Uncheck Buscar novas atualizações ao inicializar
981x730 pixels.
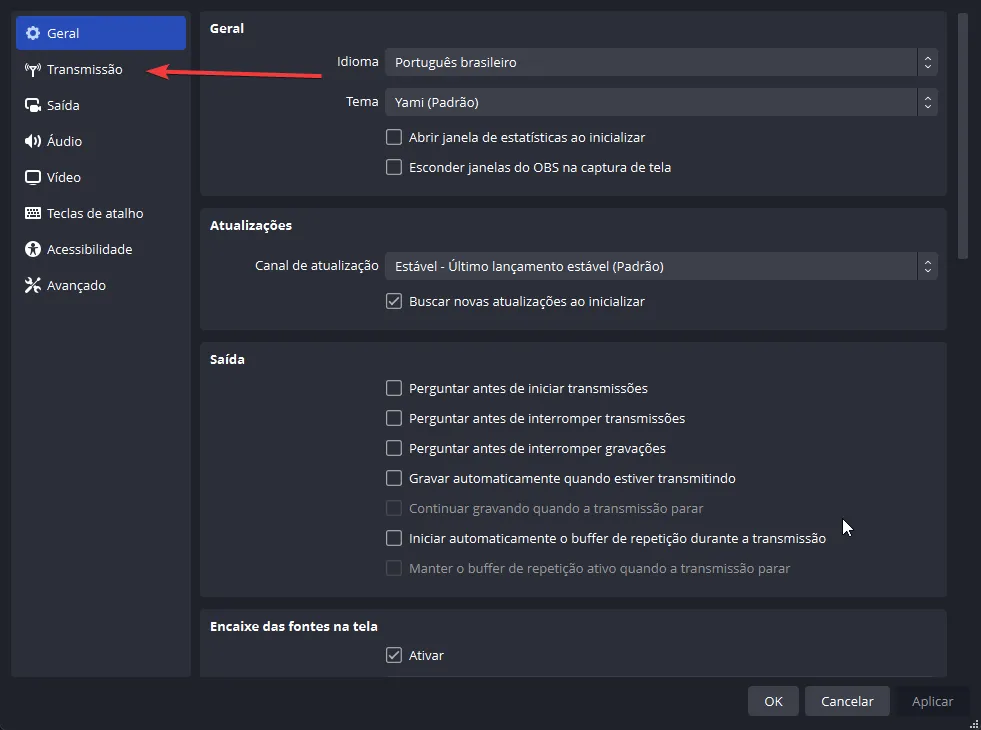[x=394, y=301]
